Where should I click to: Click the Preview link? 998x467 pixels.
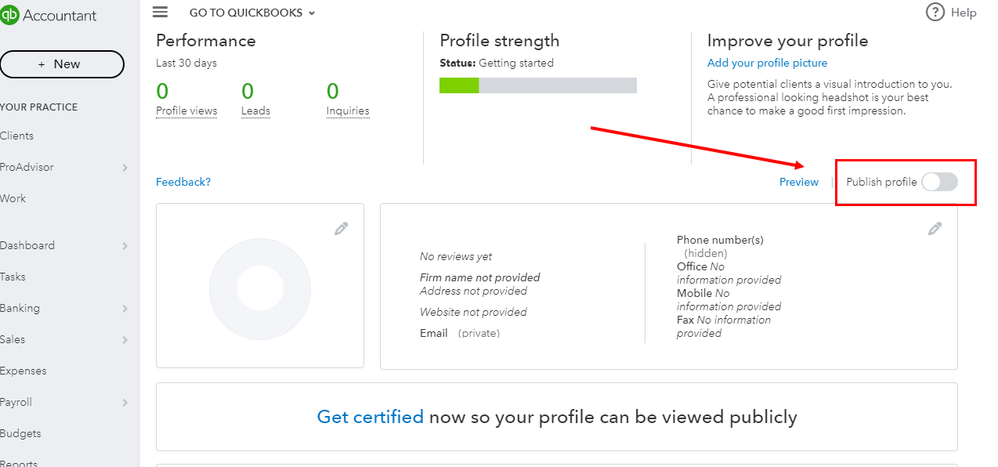(x=799, y=182)
